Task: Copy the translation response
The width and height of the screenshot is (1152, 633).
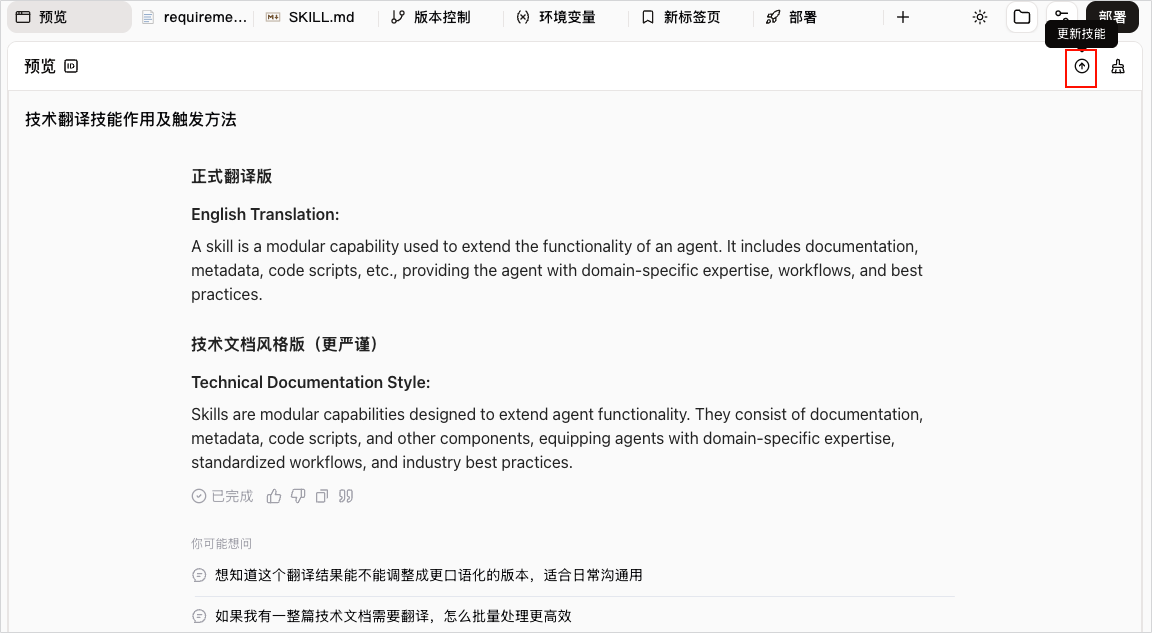Action: click(322, 496)
